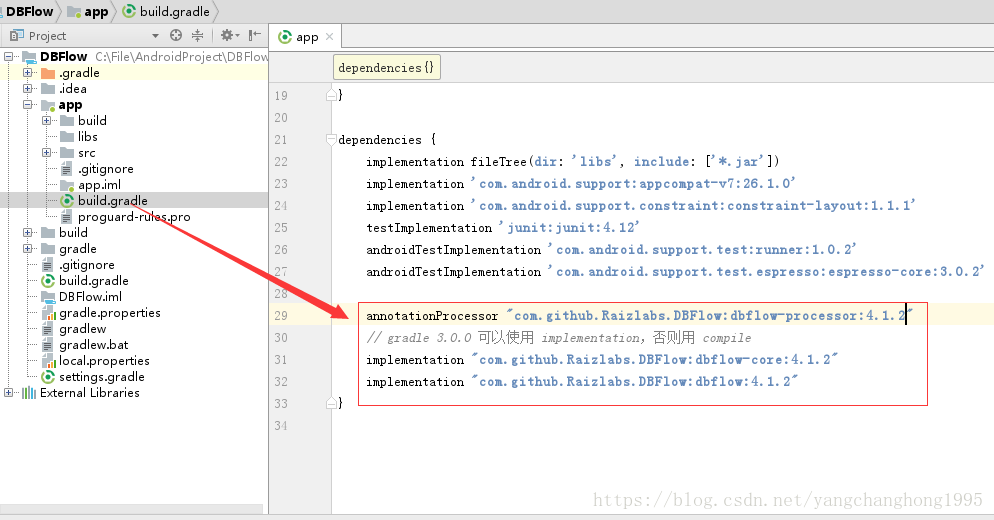Click the .gradle folder icon

click(48, 73)
